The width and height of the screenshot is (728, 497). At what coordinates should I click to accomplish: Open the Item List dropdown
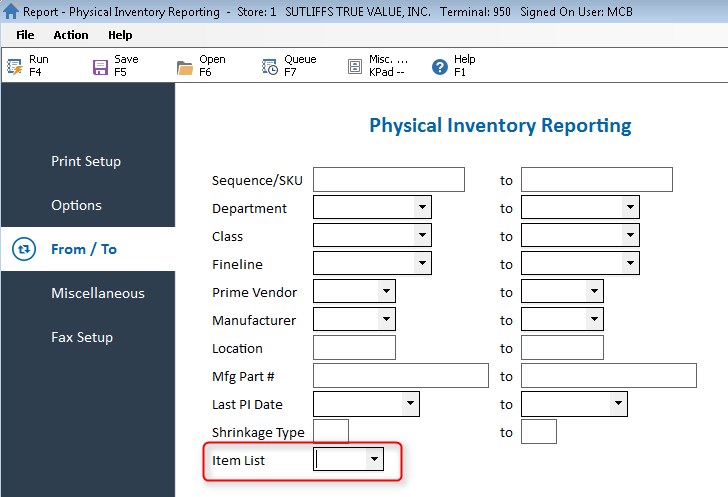[374, 459]
